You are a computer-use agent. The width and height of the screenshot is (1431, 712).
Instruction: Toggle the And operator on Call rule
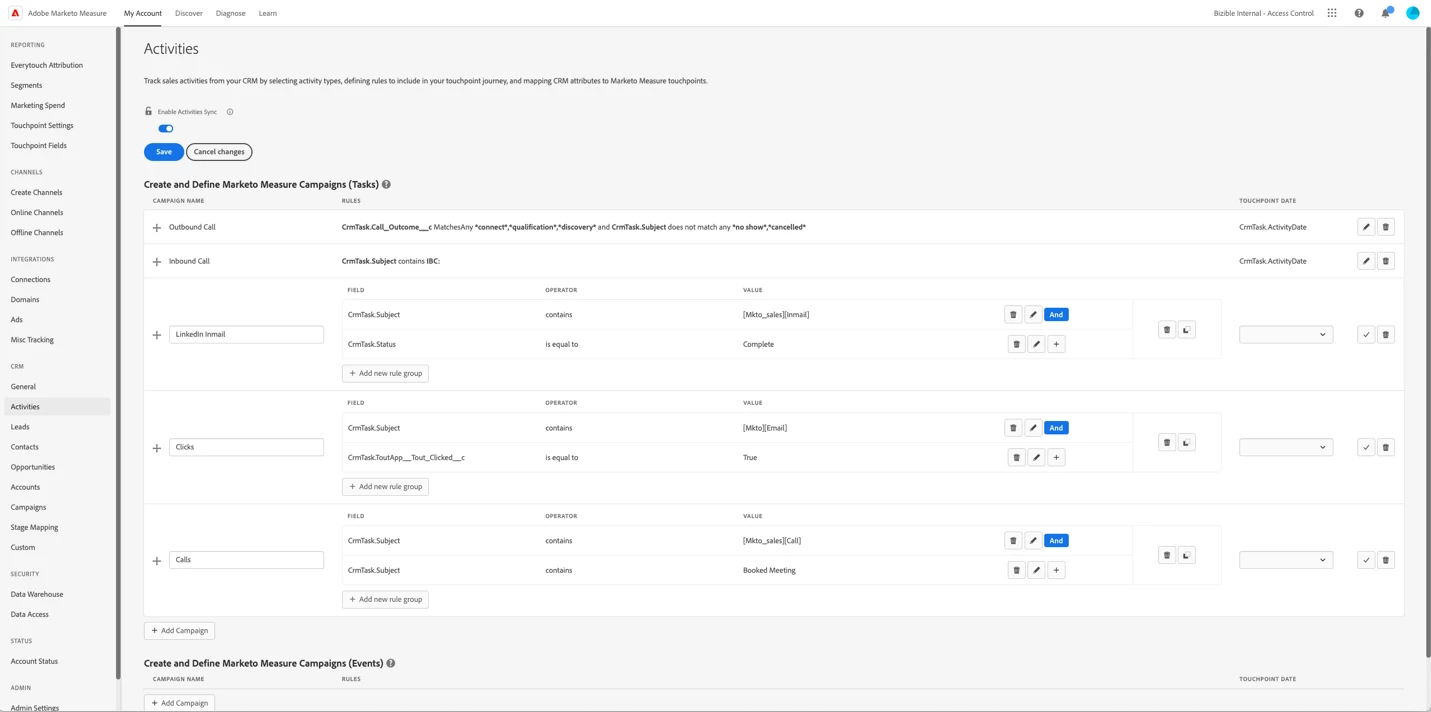pyautogui.click(x=1056, y=541)
